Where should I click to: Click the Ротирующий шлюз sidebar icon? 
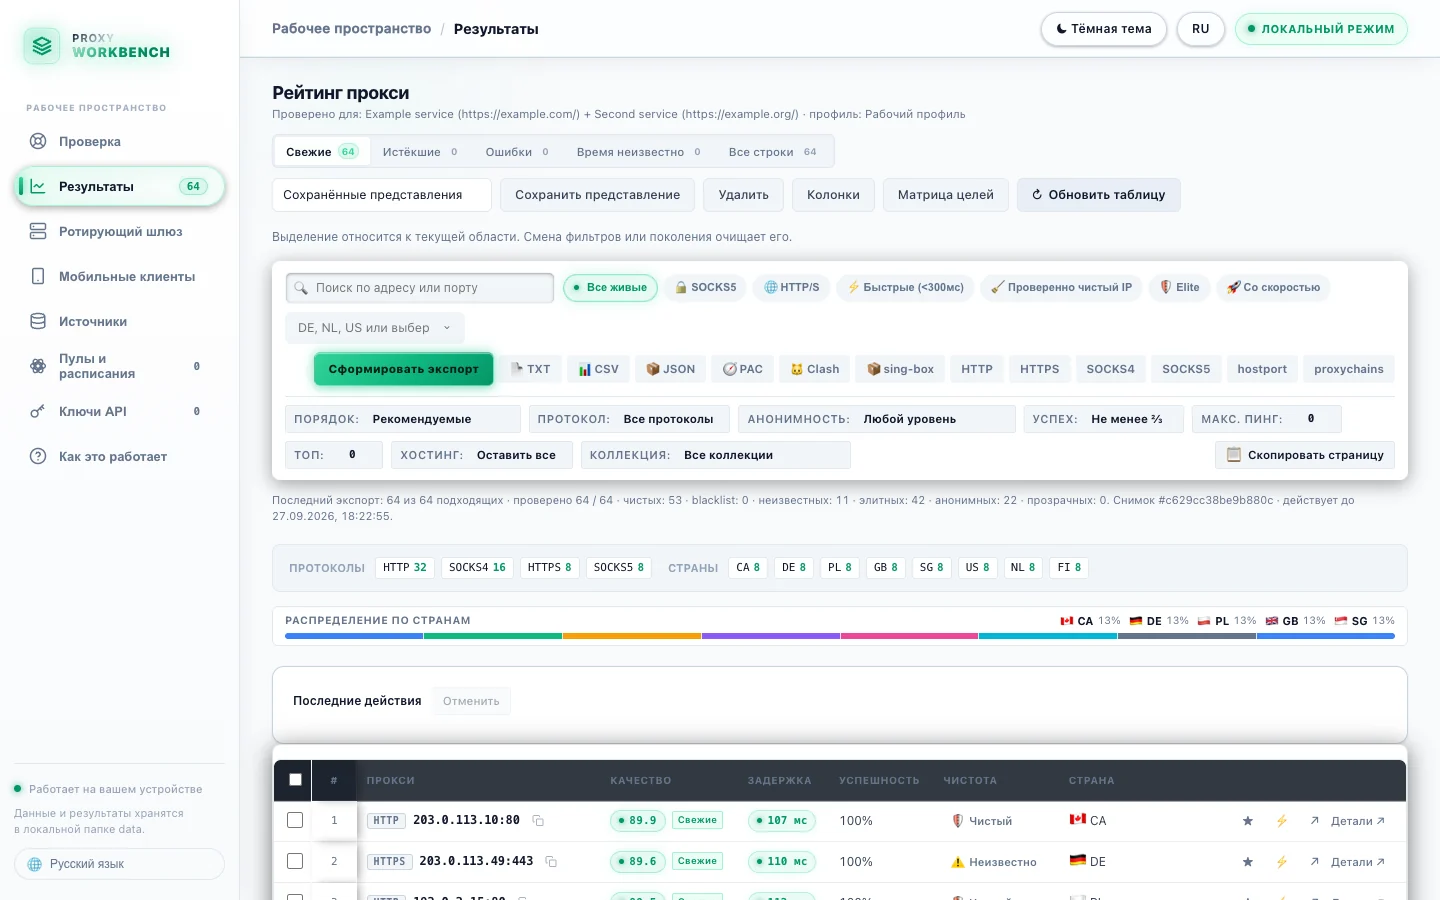coord(38,231)
